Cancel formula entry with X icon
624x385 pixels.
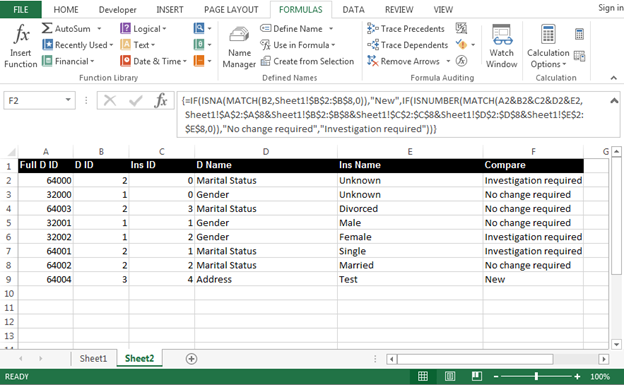pos(110,100)
